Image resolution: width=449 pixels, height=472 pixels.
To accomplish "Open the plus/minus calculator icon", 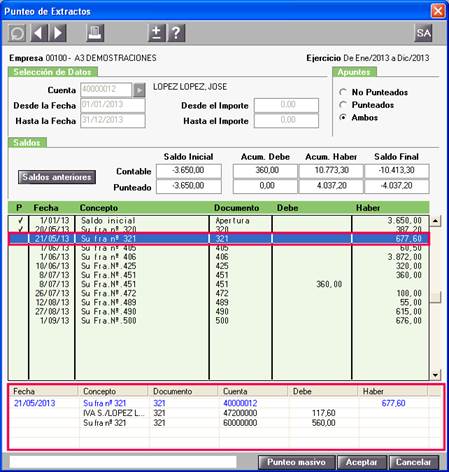I will (x=157, y=33).
